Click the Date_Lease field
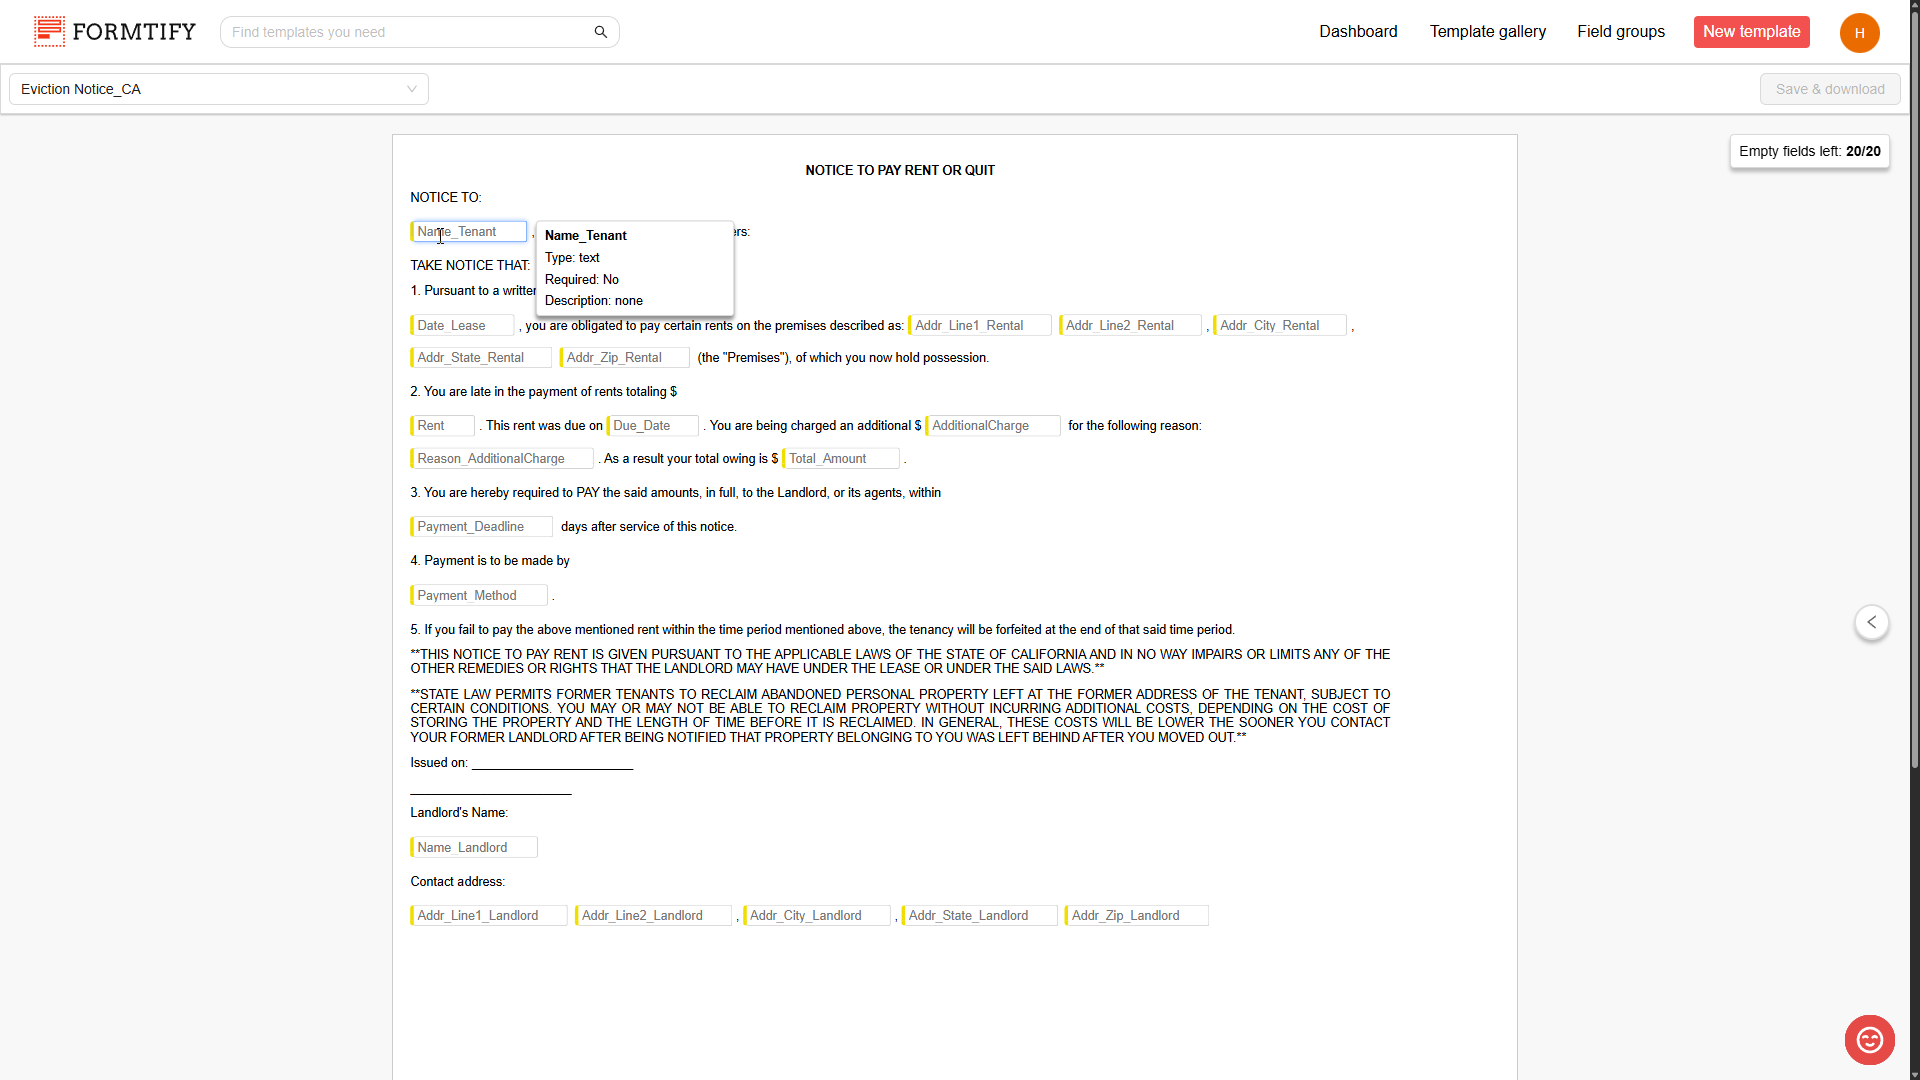The width and height of the screenshot is (1920, 1080). point(462,326)
